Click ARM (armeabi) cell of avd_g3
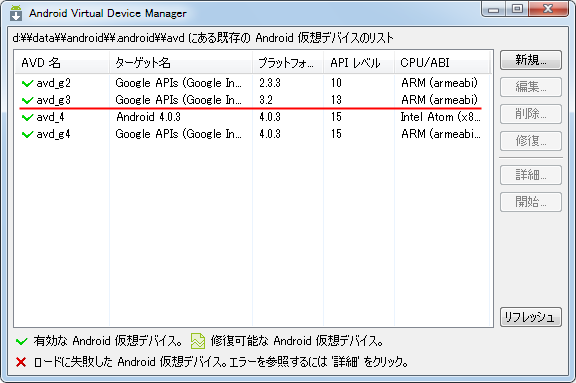Image resolution: width=576 pixels, height=383 pixels. 439,100
